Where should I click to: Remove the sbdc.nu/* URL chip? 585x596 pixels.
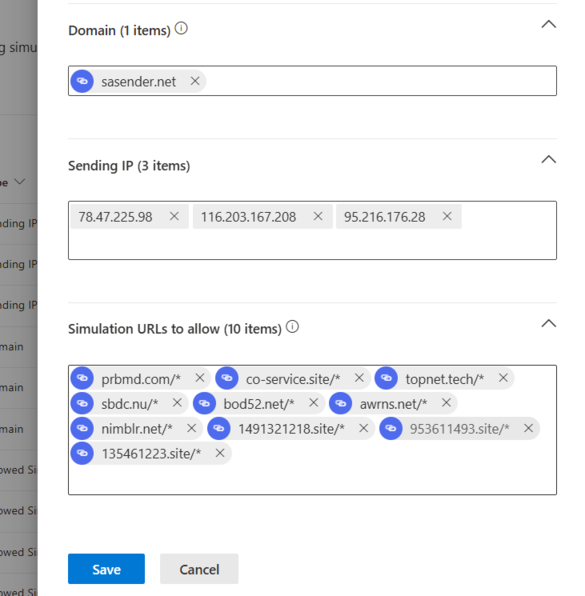(x=177, y=403)
